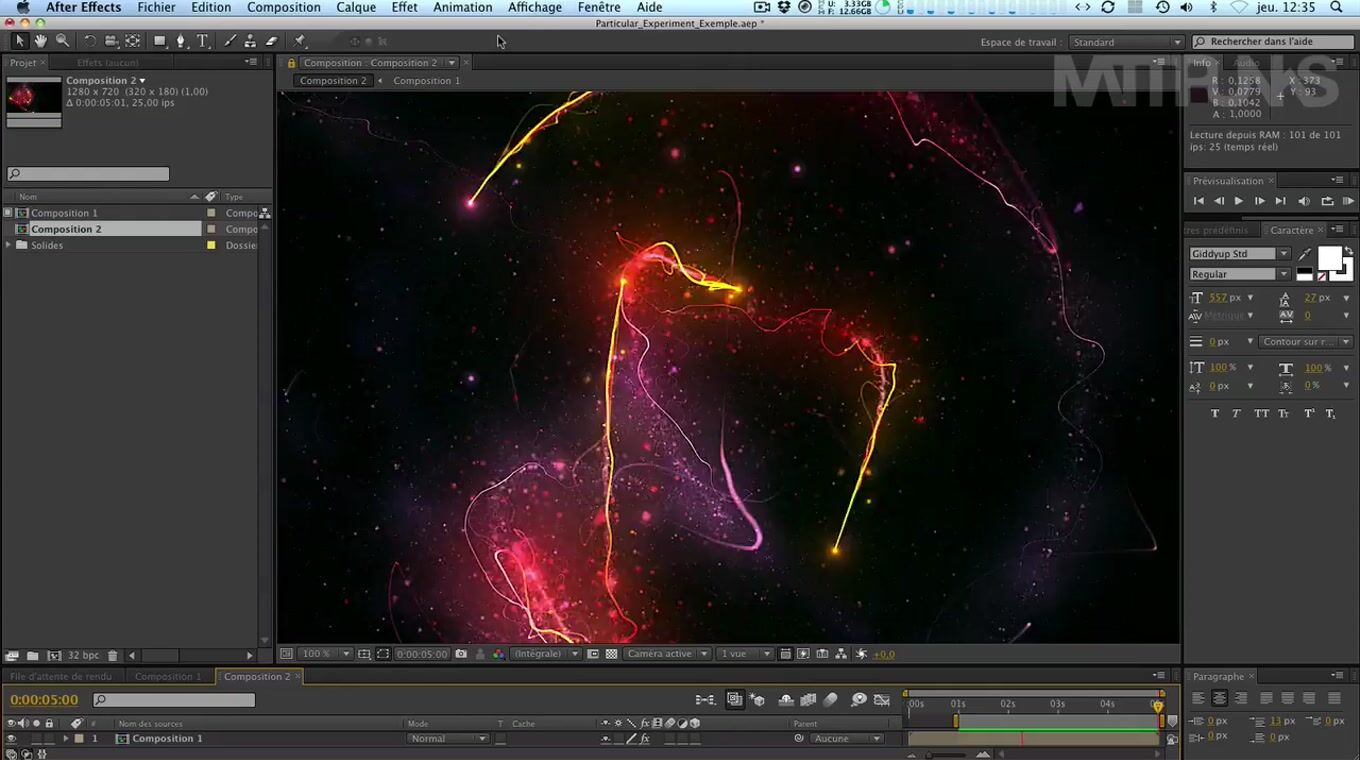Open the Calque menu
The width and height of the screenshot is (1360, 760).
(355, 7)
